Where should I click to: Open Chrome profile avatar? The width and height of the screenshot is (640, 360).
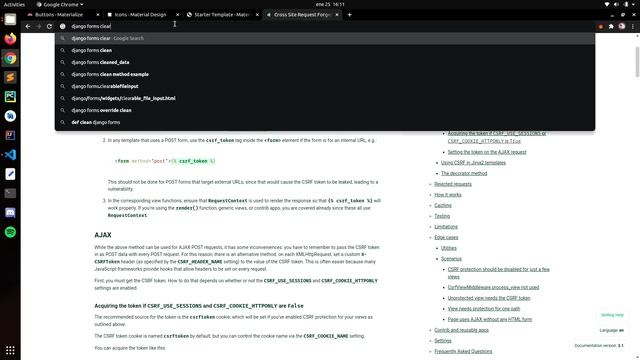pos(622,26)
